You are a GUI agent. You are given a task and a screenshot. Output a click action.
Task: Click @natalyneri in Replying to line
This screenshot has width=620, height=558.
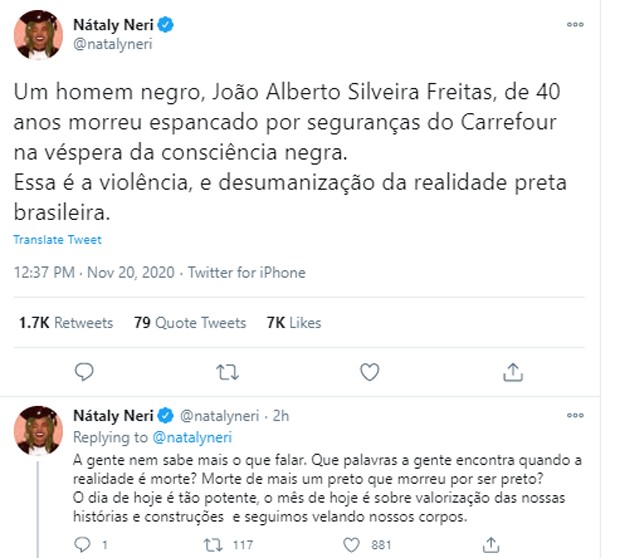coord(192,437)
